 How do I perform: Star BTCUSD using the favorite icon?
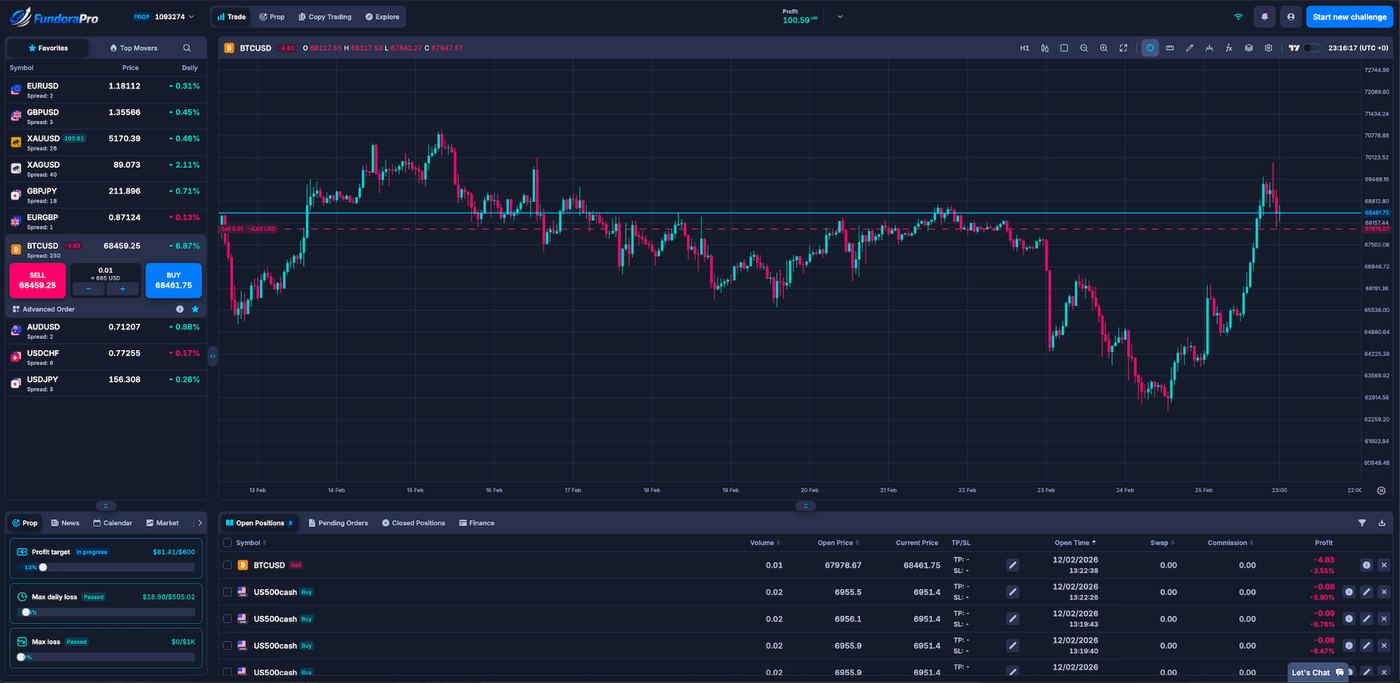(195, 309)
